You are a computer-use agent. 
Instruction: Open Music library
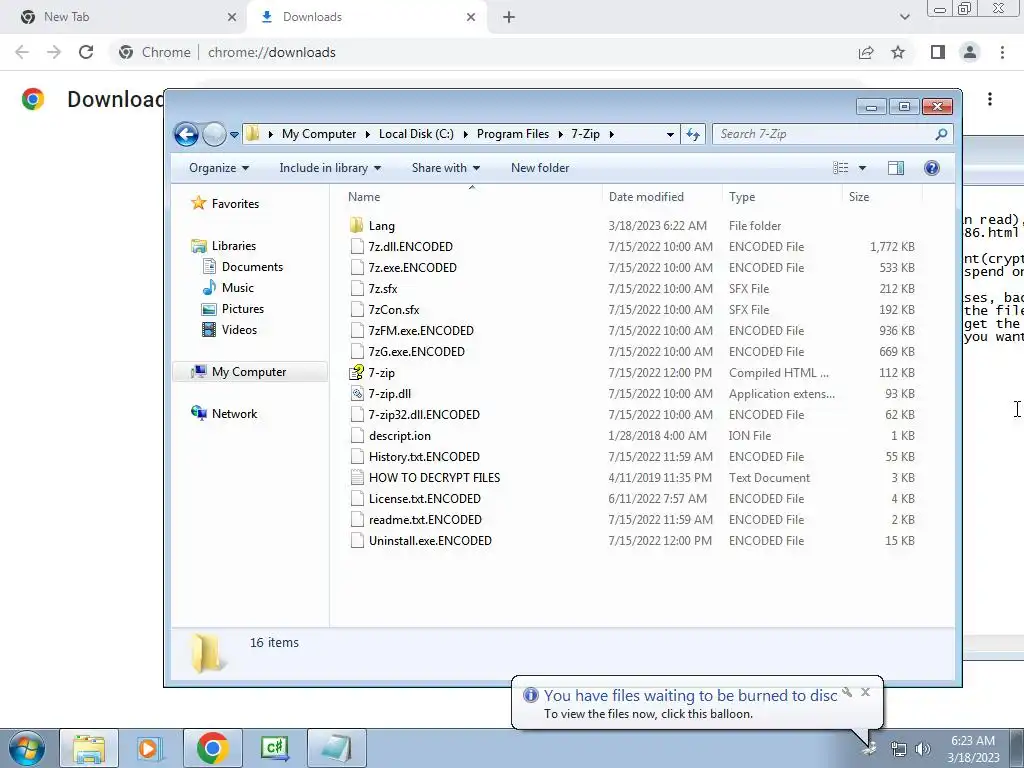228,288
